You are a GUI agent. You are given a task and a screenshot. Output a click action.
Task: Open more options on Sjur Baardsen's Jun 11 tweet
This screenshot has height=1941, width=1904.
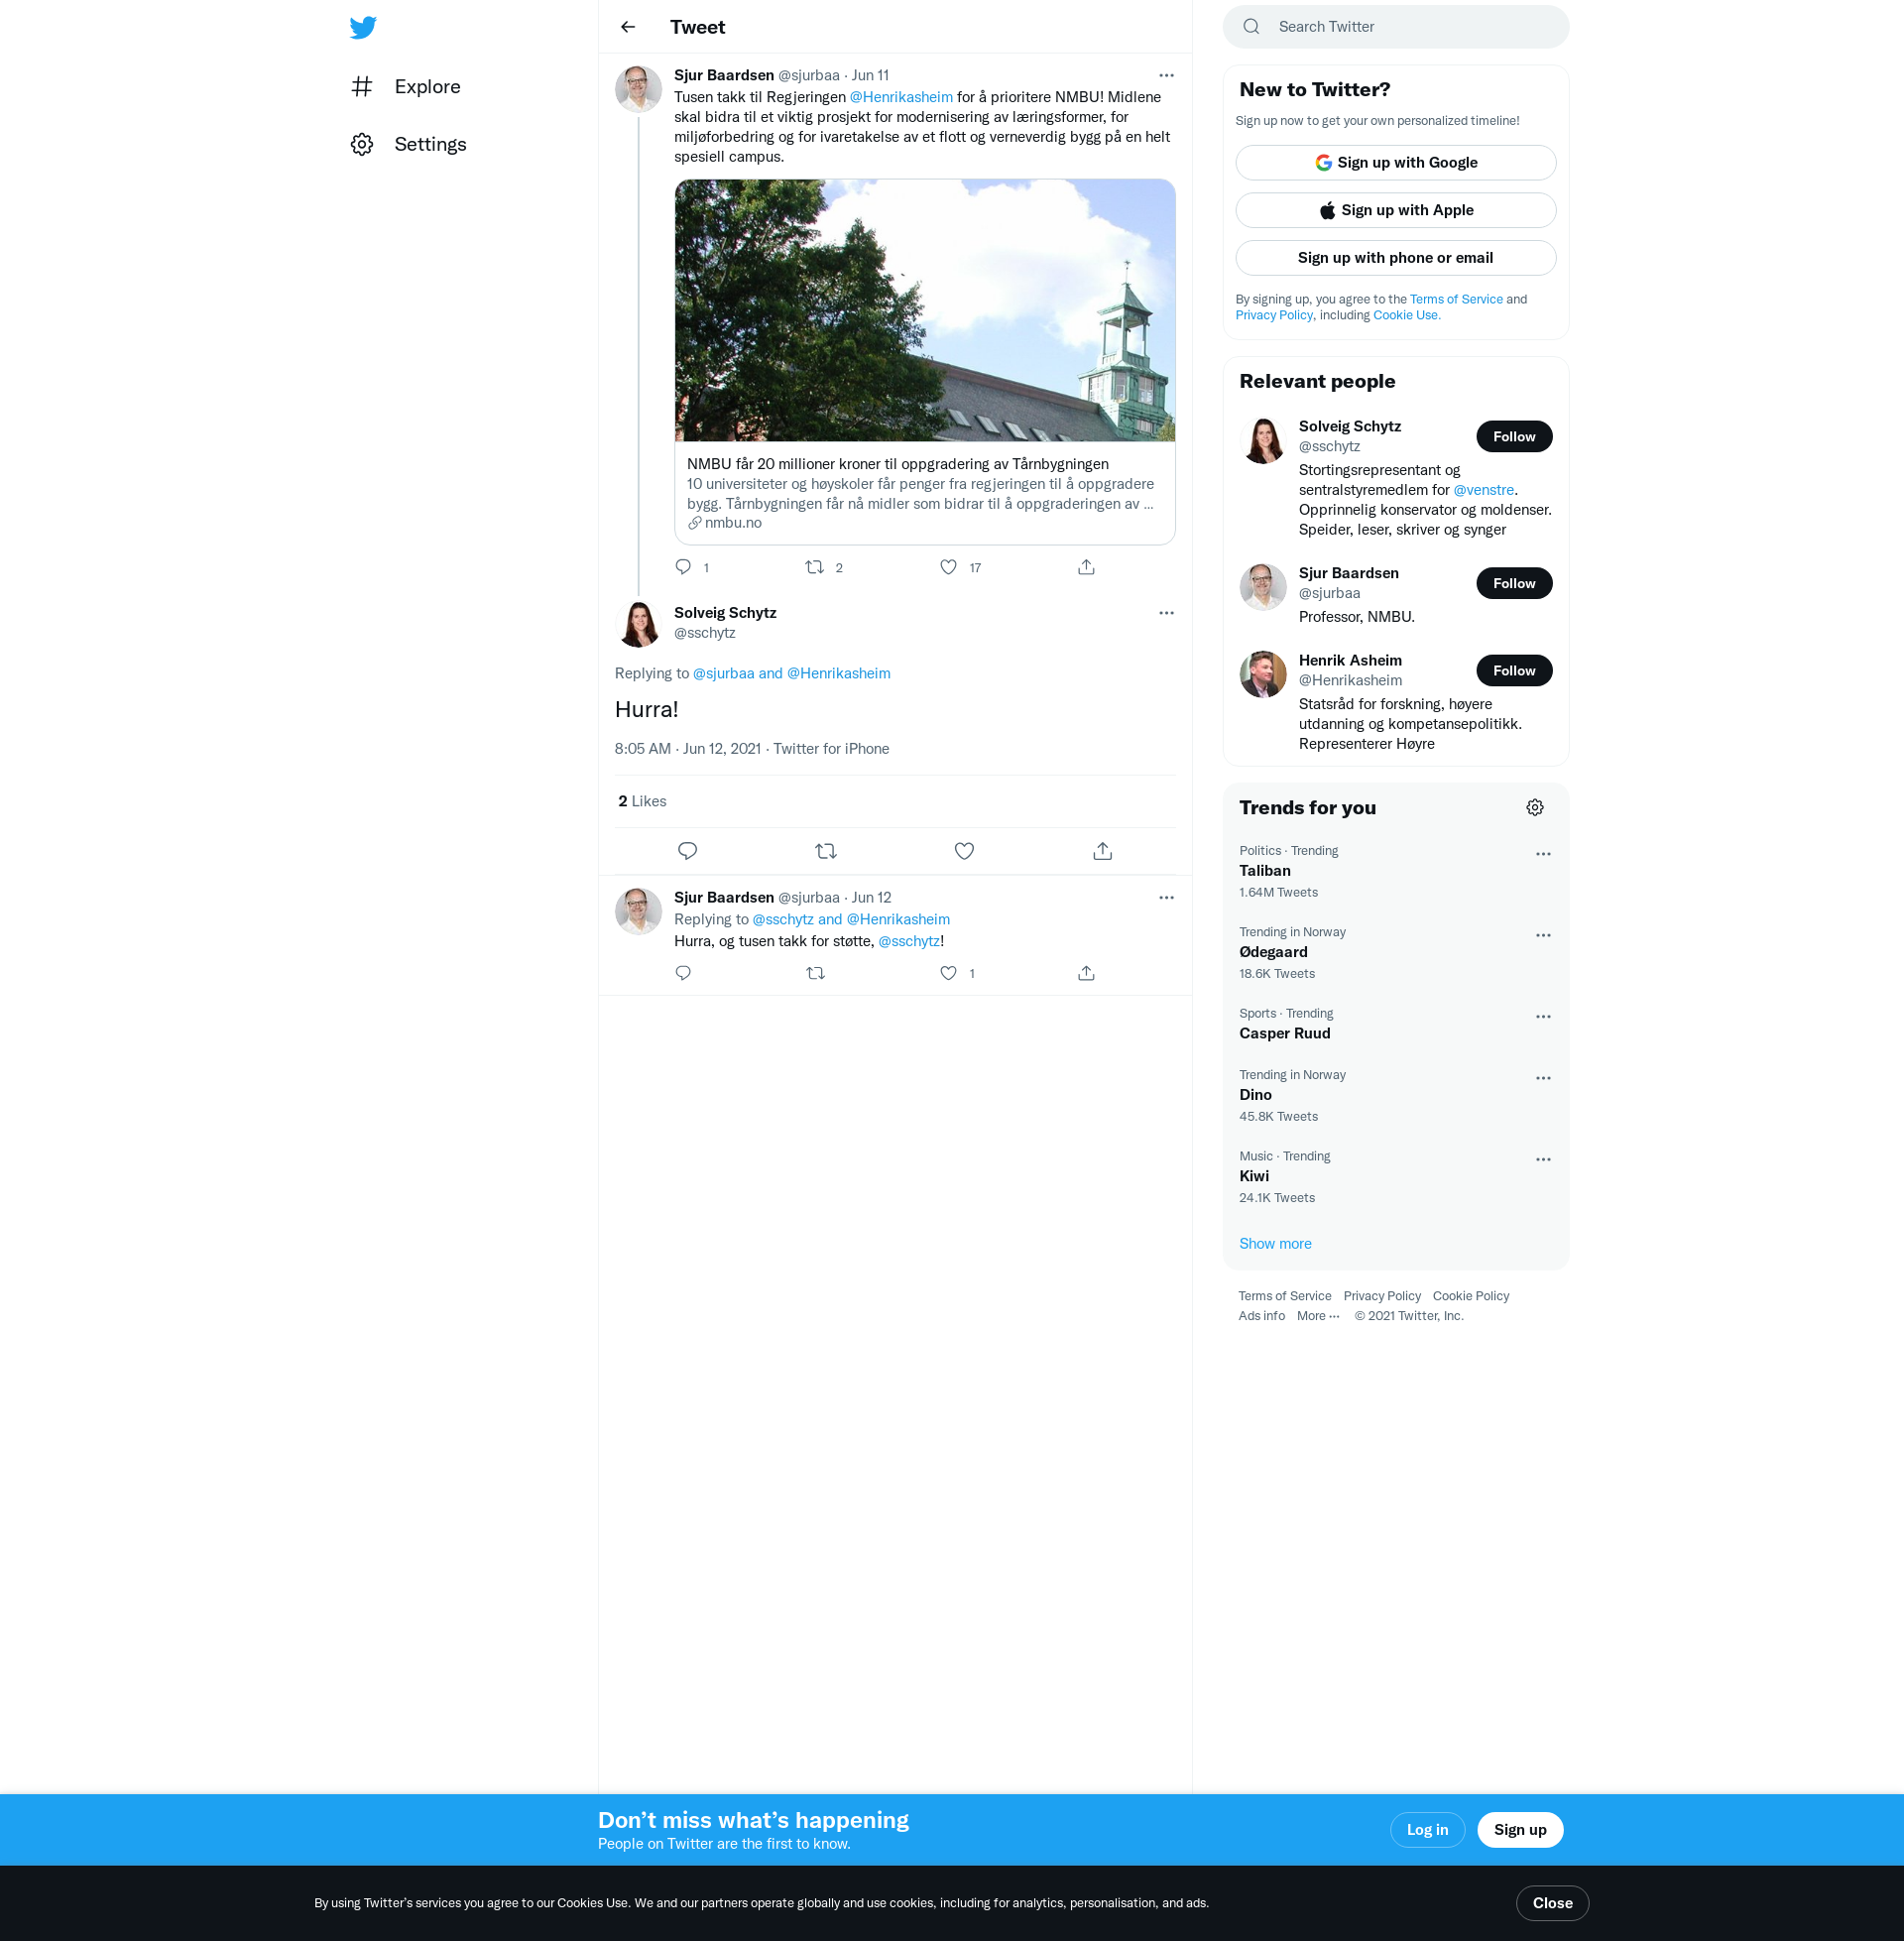[1166, 75]
